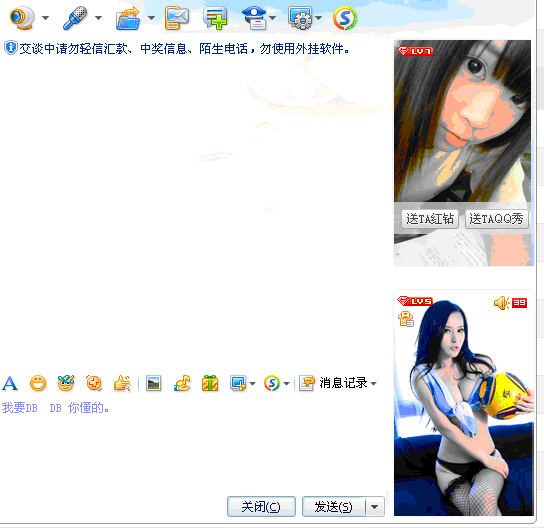The width and height of the screenshot is (544, 528).
Task: Click the 送TA红钻 button
Action: coord(430,219)
